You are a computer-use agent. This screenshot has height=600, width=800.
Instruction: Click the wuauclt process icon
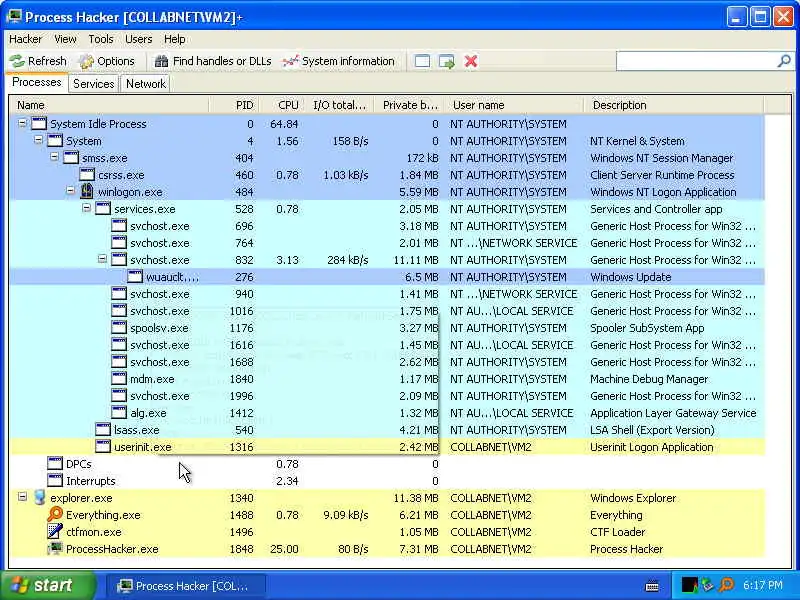coord(135,277)
